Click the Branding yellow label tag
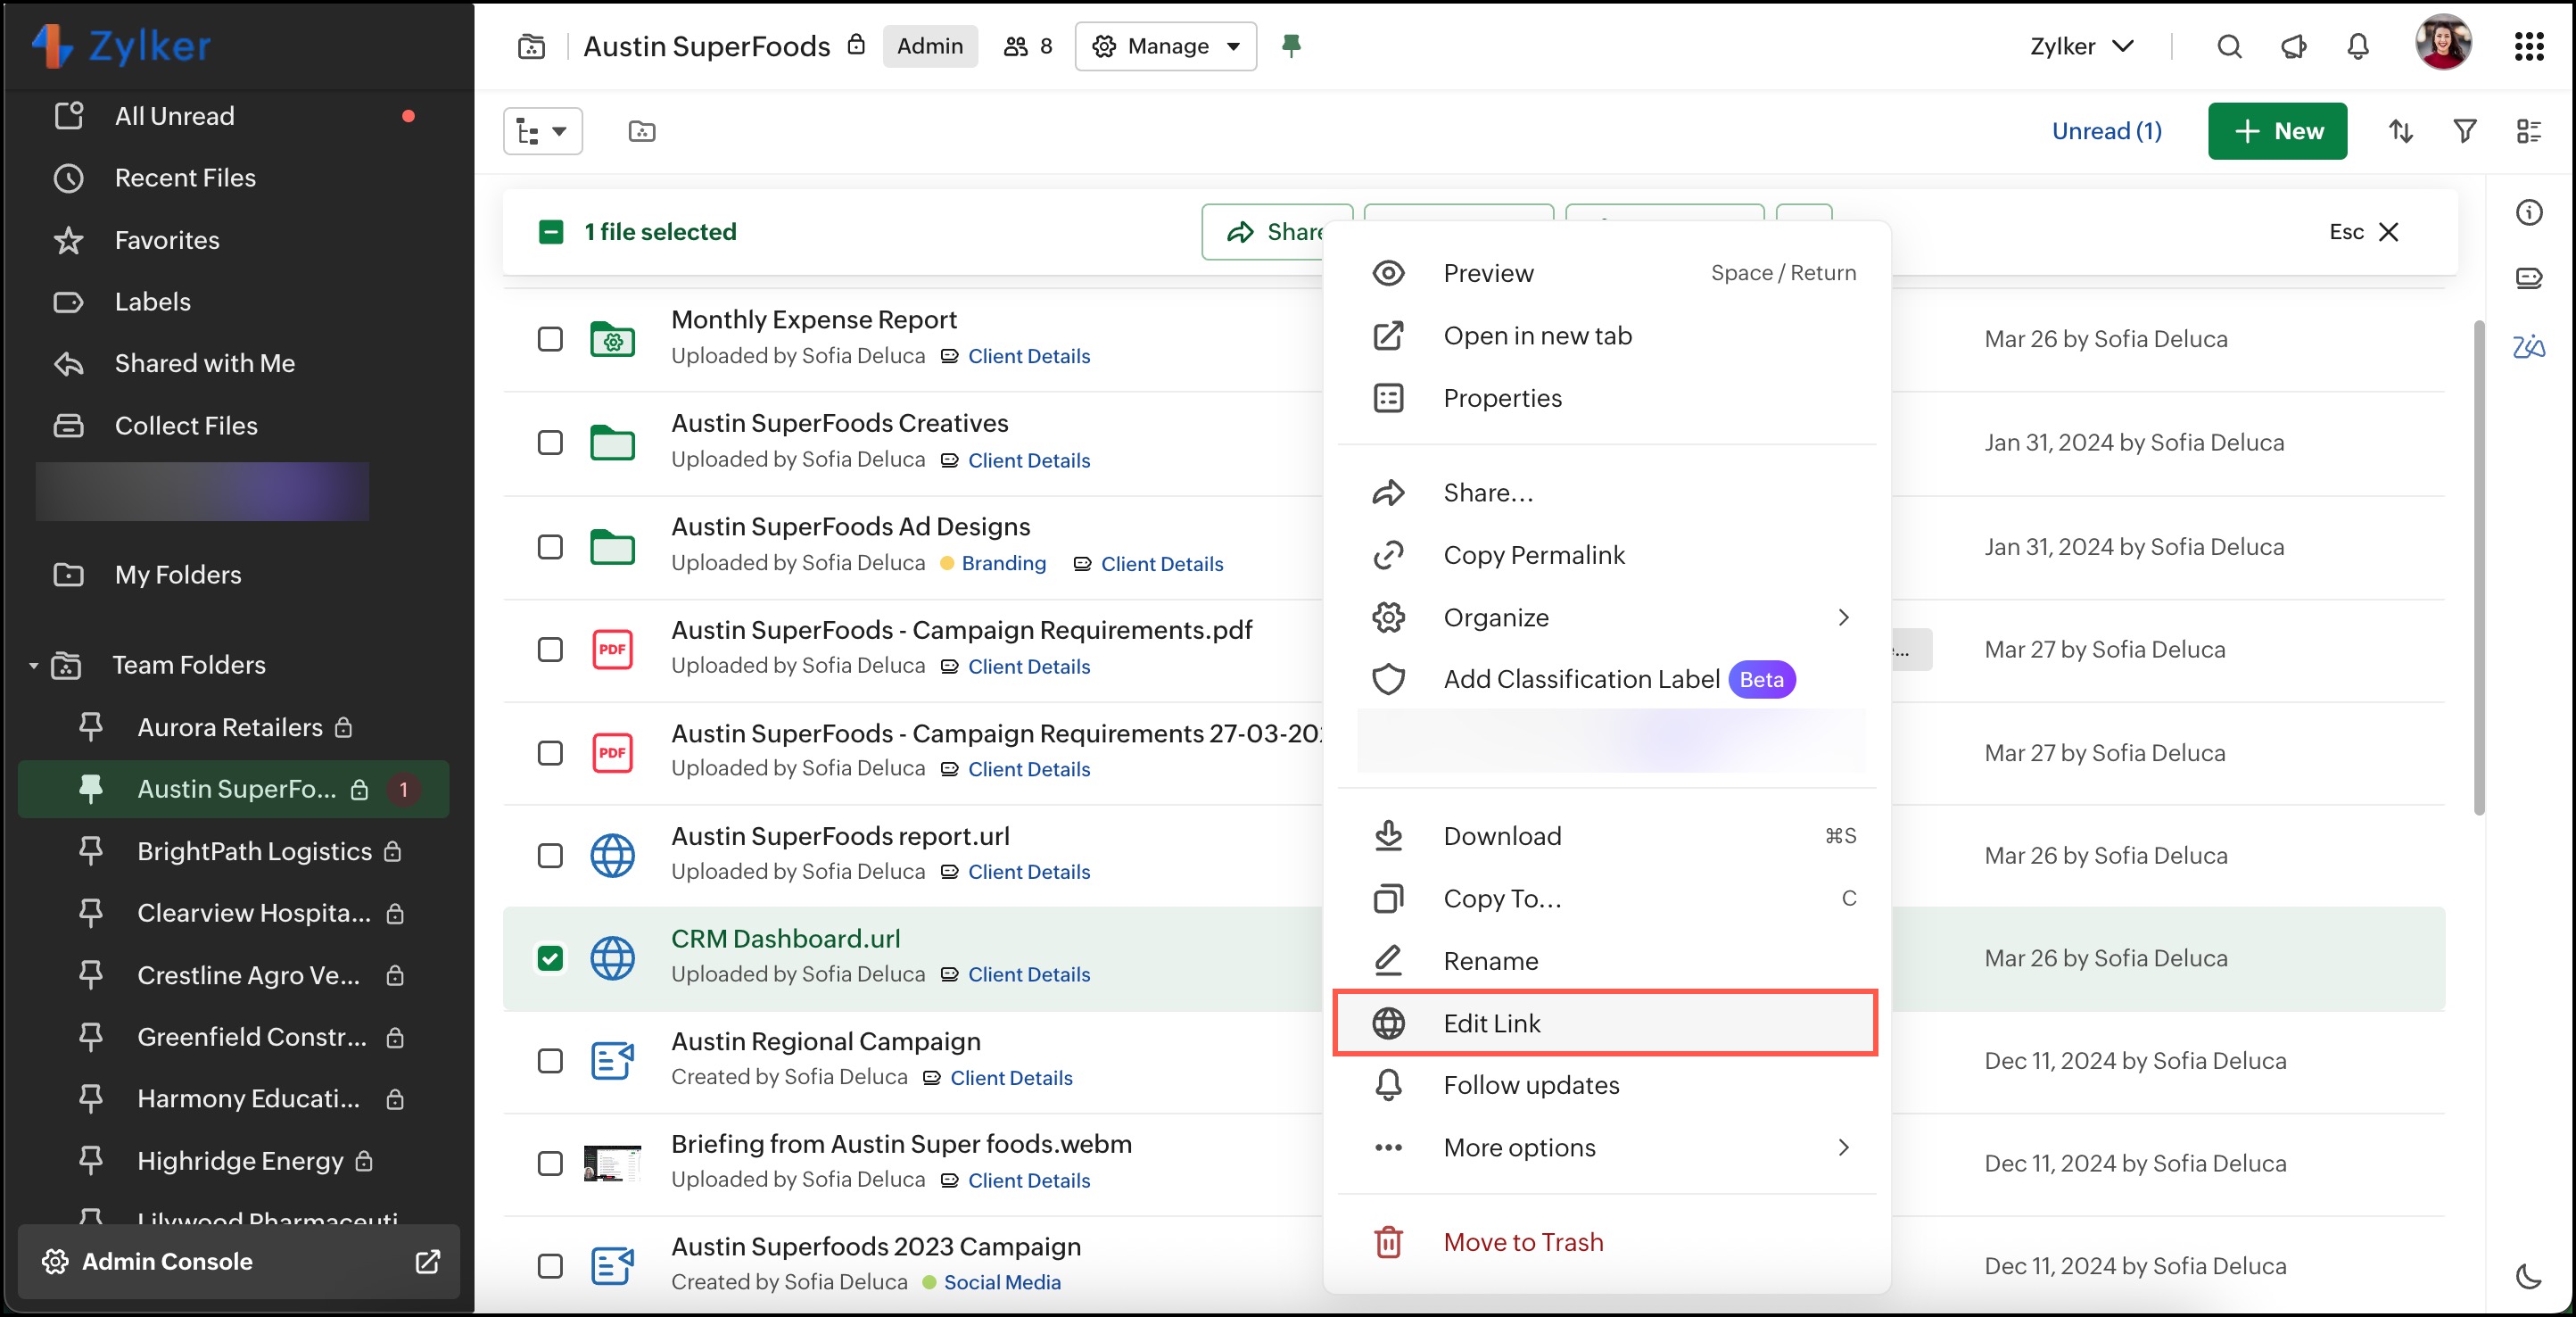This screenshot has width=2576, height=1317. click(1002, 563)
